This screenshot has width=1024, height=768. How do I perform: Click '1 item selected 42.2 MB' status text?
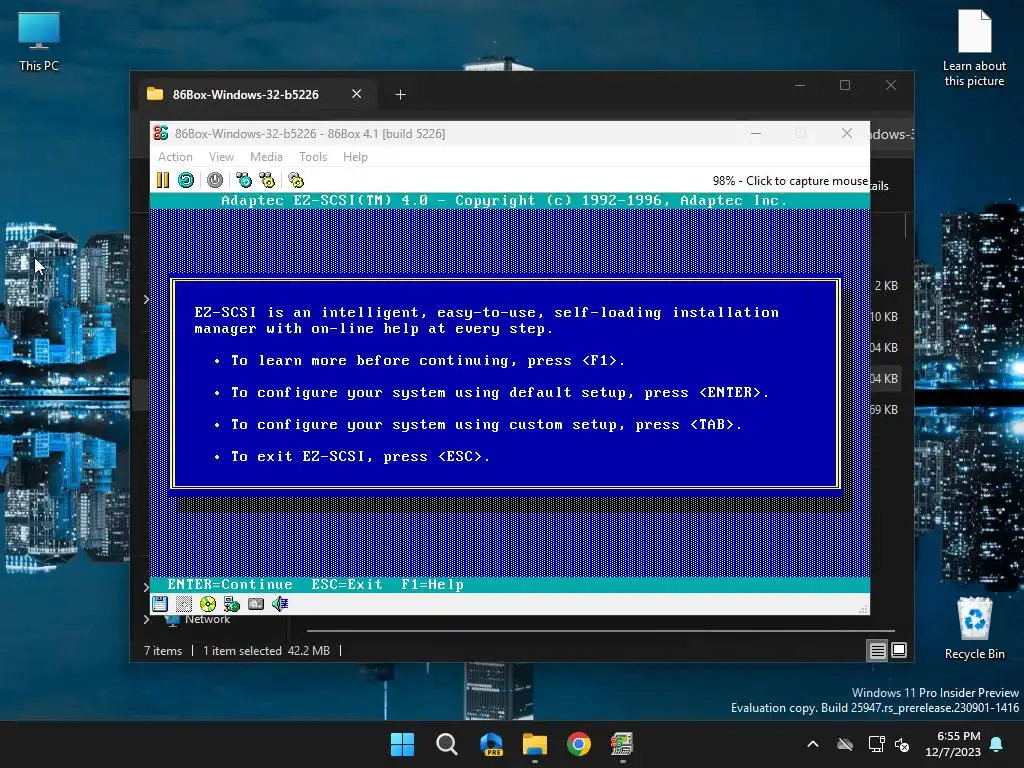266,650
